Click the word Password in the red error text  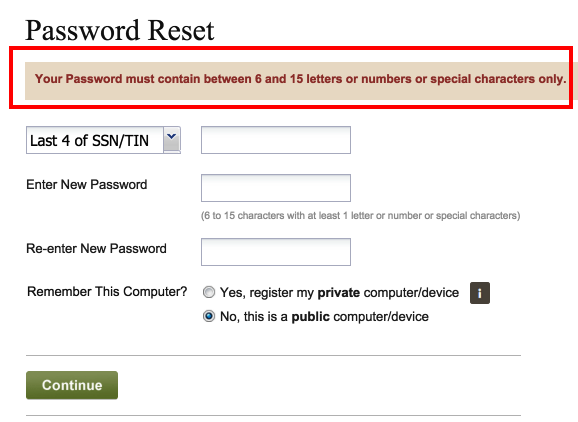point(94,79)
